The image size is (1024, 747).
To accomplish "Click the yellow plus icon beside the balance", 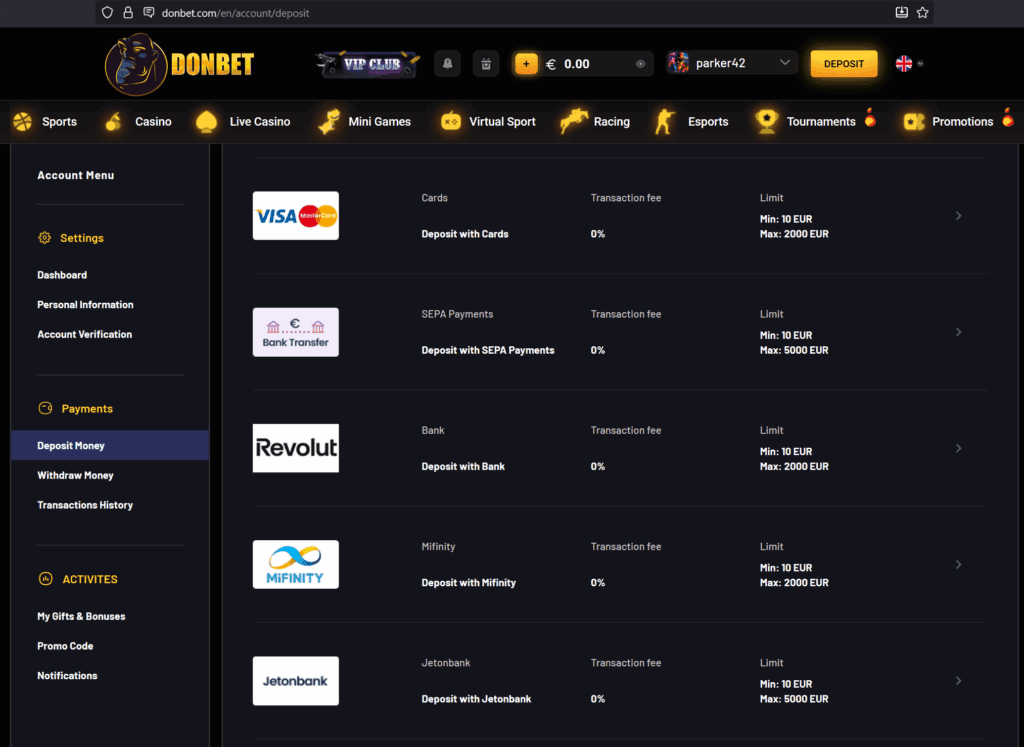I will tap(527, 63).
